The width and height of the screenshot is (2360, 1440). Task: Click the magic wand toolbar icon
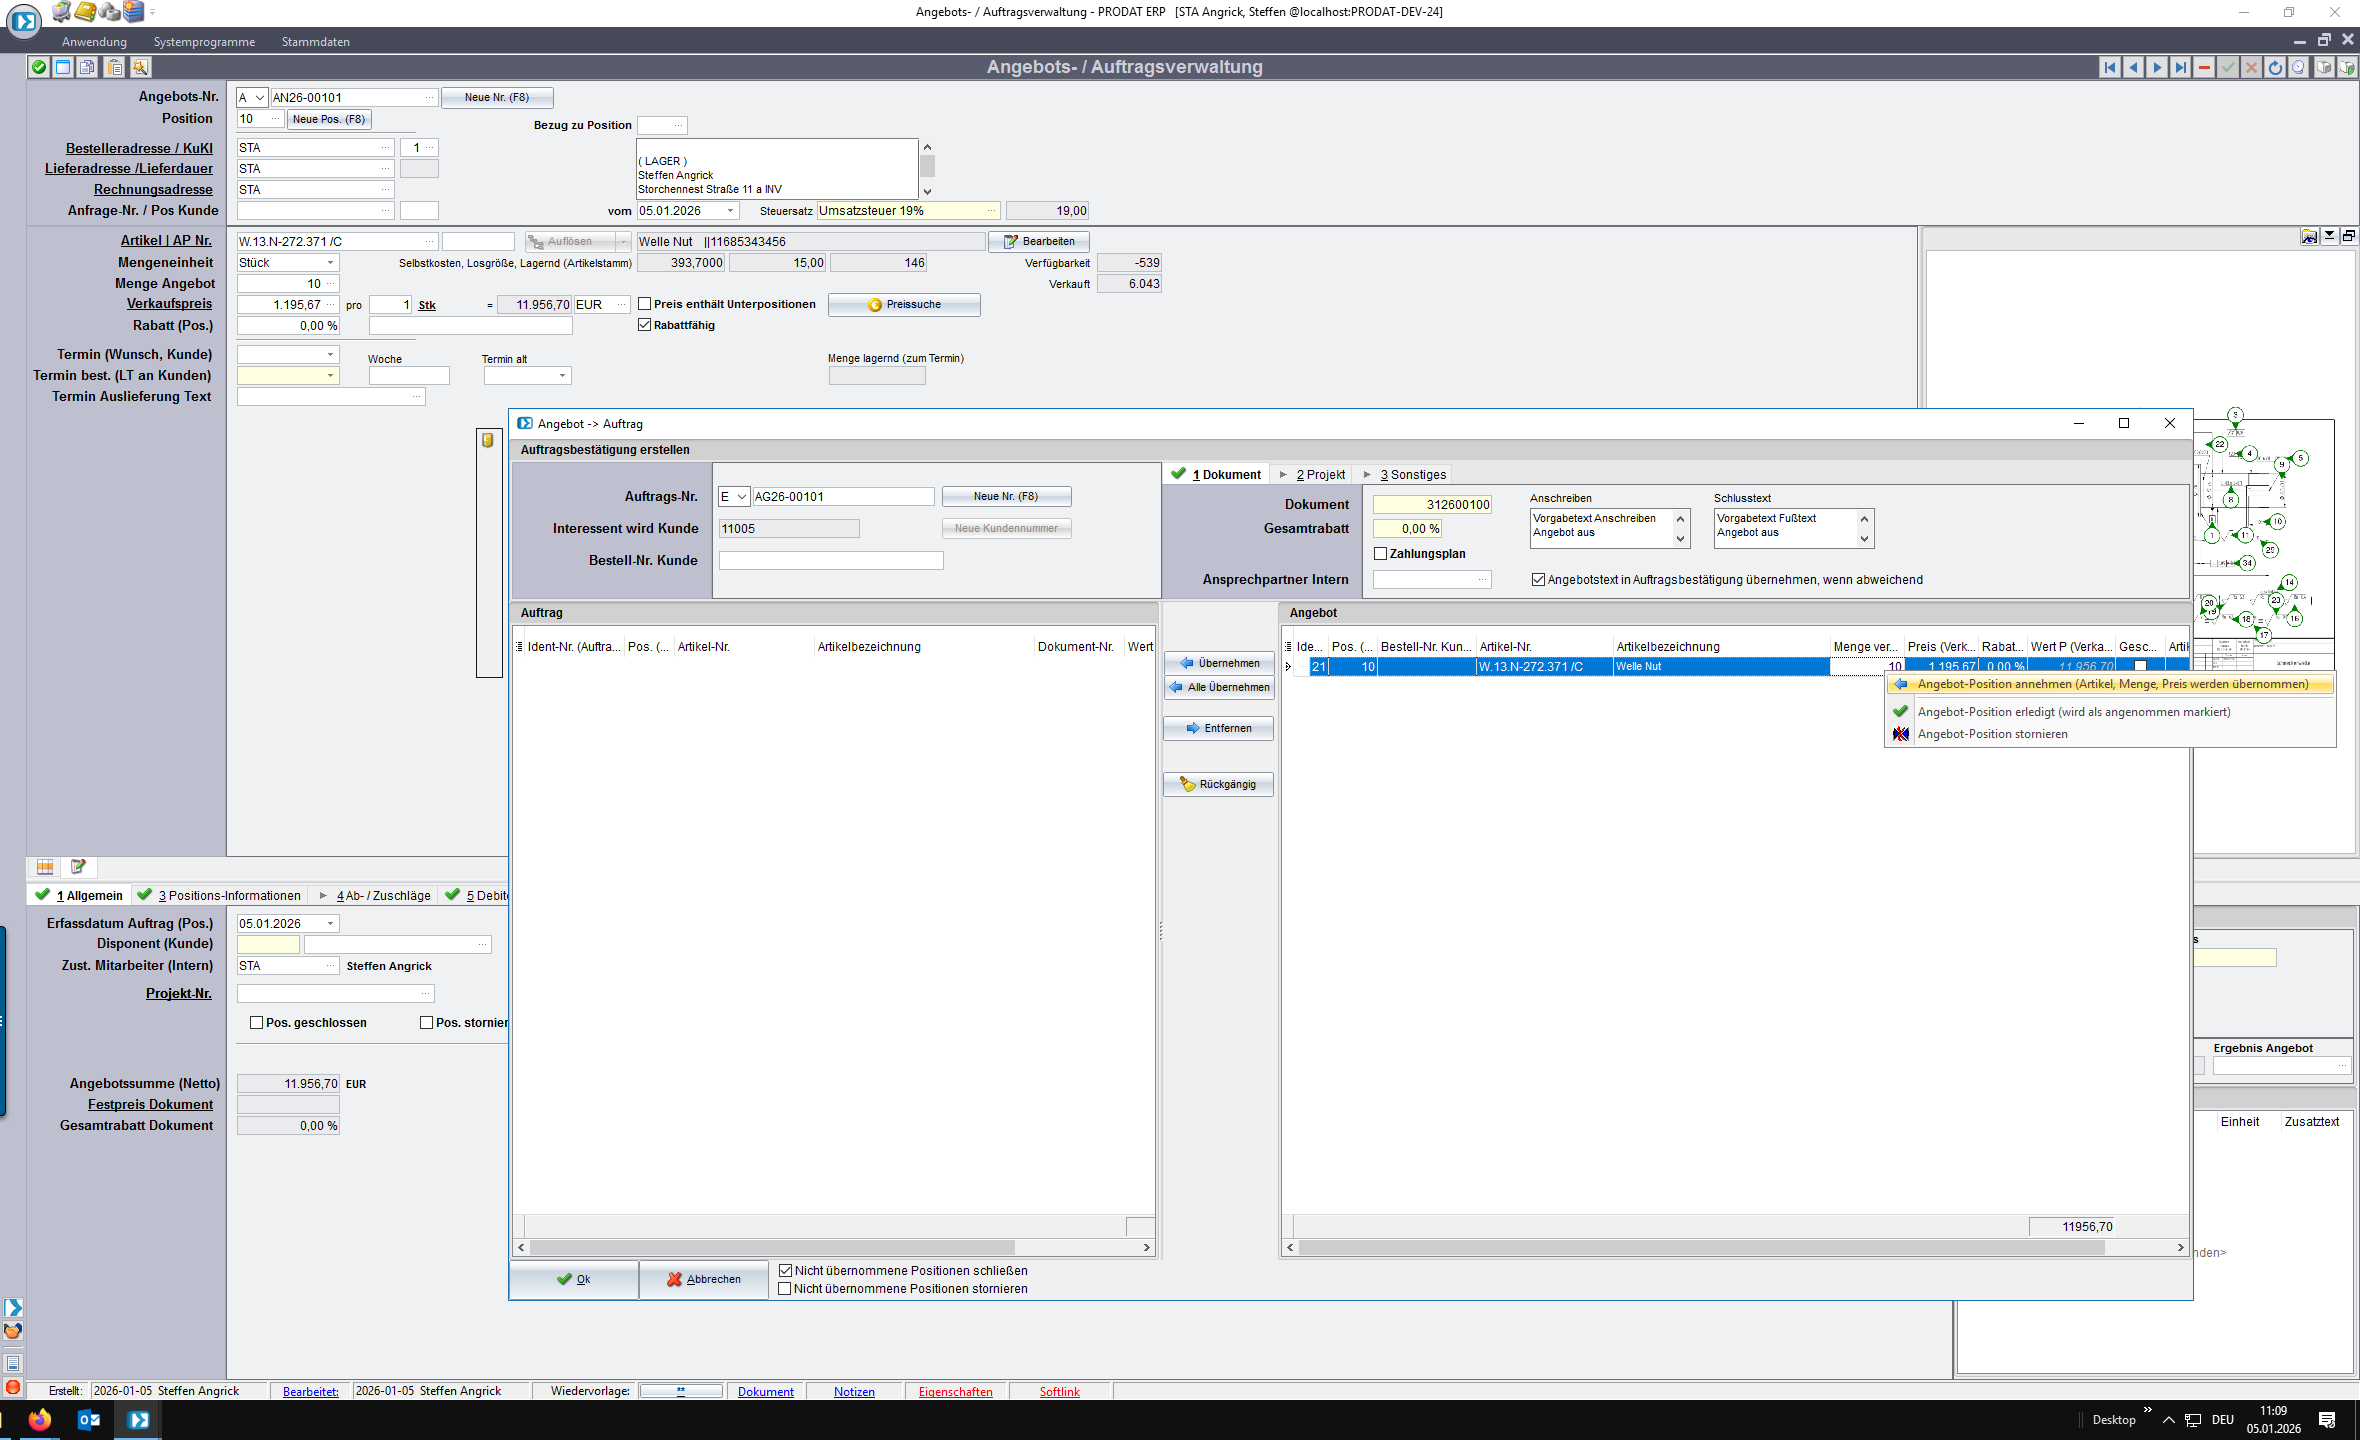point(140,67)
